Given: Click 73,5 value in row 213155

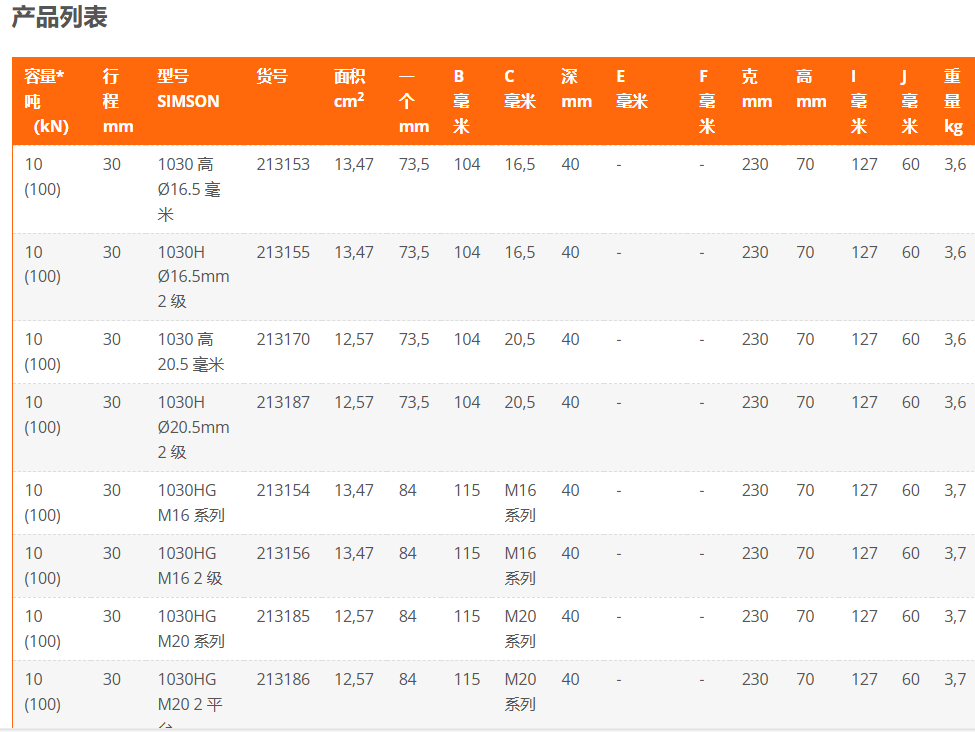Looking at the screenshot, I should tap(414, 252).
